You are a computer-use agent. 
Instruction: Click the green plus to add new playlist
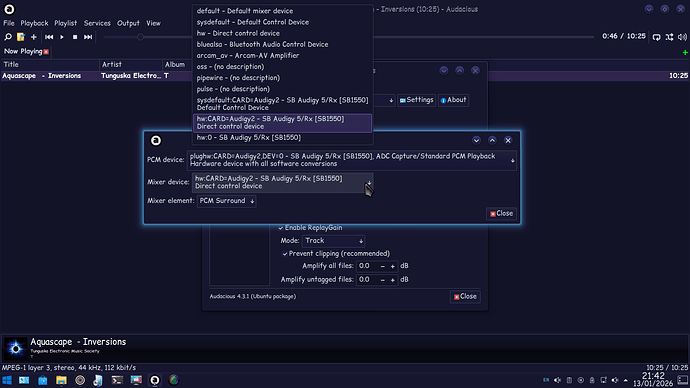685,52
